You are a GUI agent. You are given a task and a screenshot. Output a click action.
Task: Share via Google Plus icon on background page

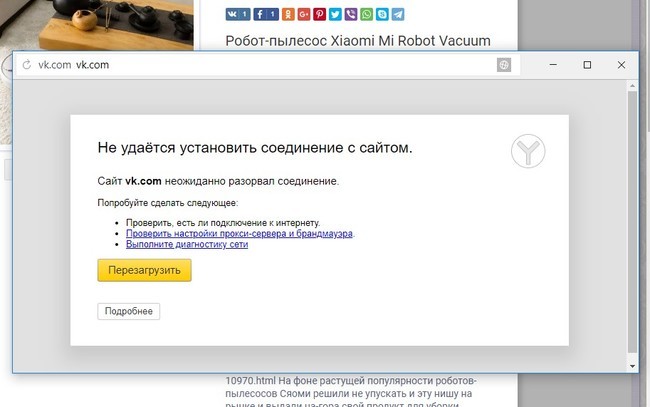304,15
